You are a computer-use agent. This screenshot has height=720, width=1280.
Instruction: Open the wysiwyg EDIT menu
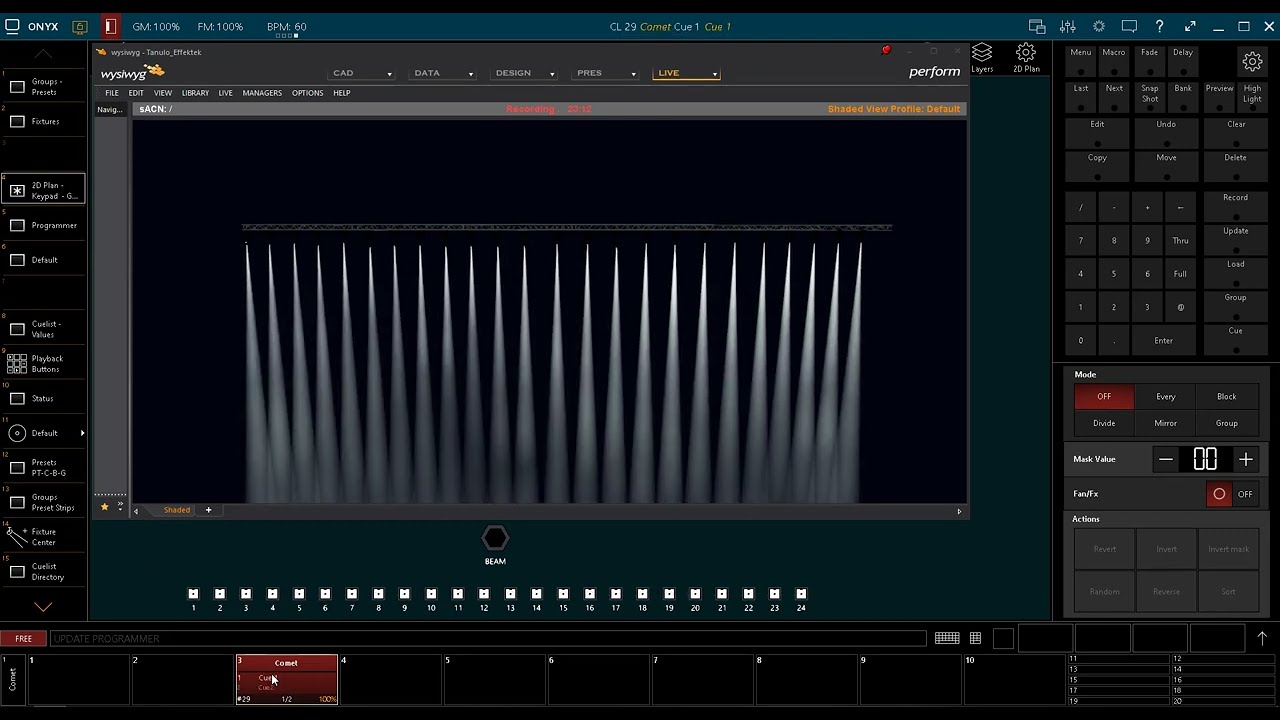[x=136, y=93]
